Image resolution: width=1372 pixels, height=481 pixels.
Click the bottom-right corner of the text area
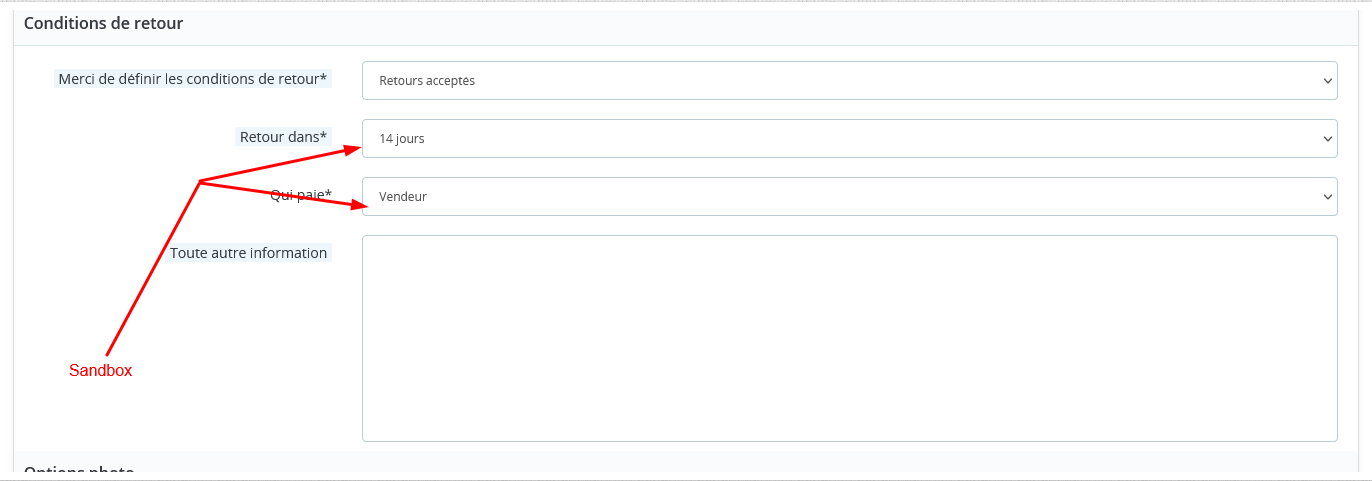point(1332,436)
